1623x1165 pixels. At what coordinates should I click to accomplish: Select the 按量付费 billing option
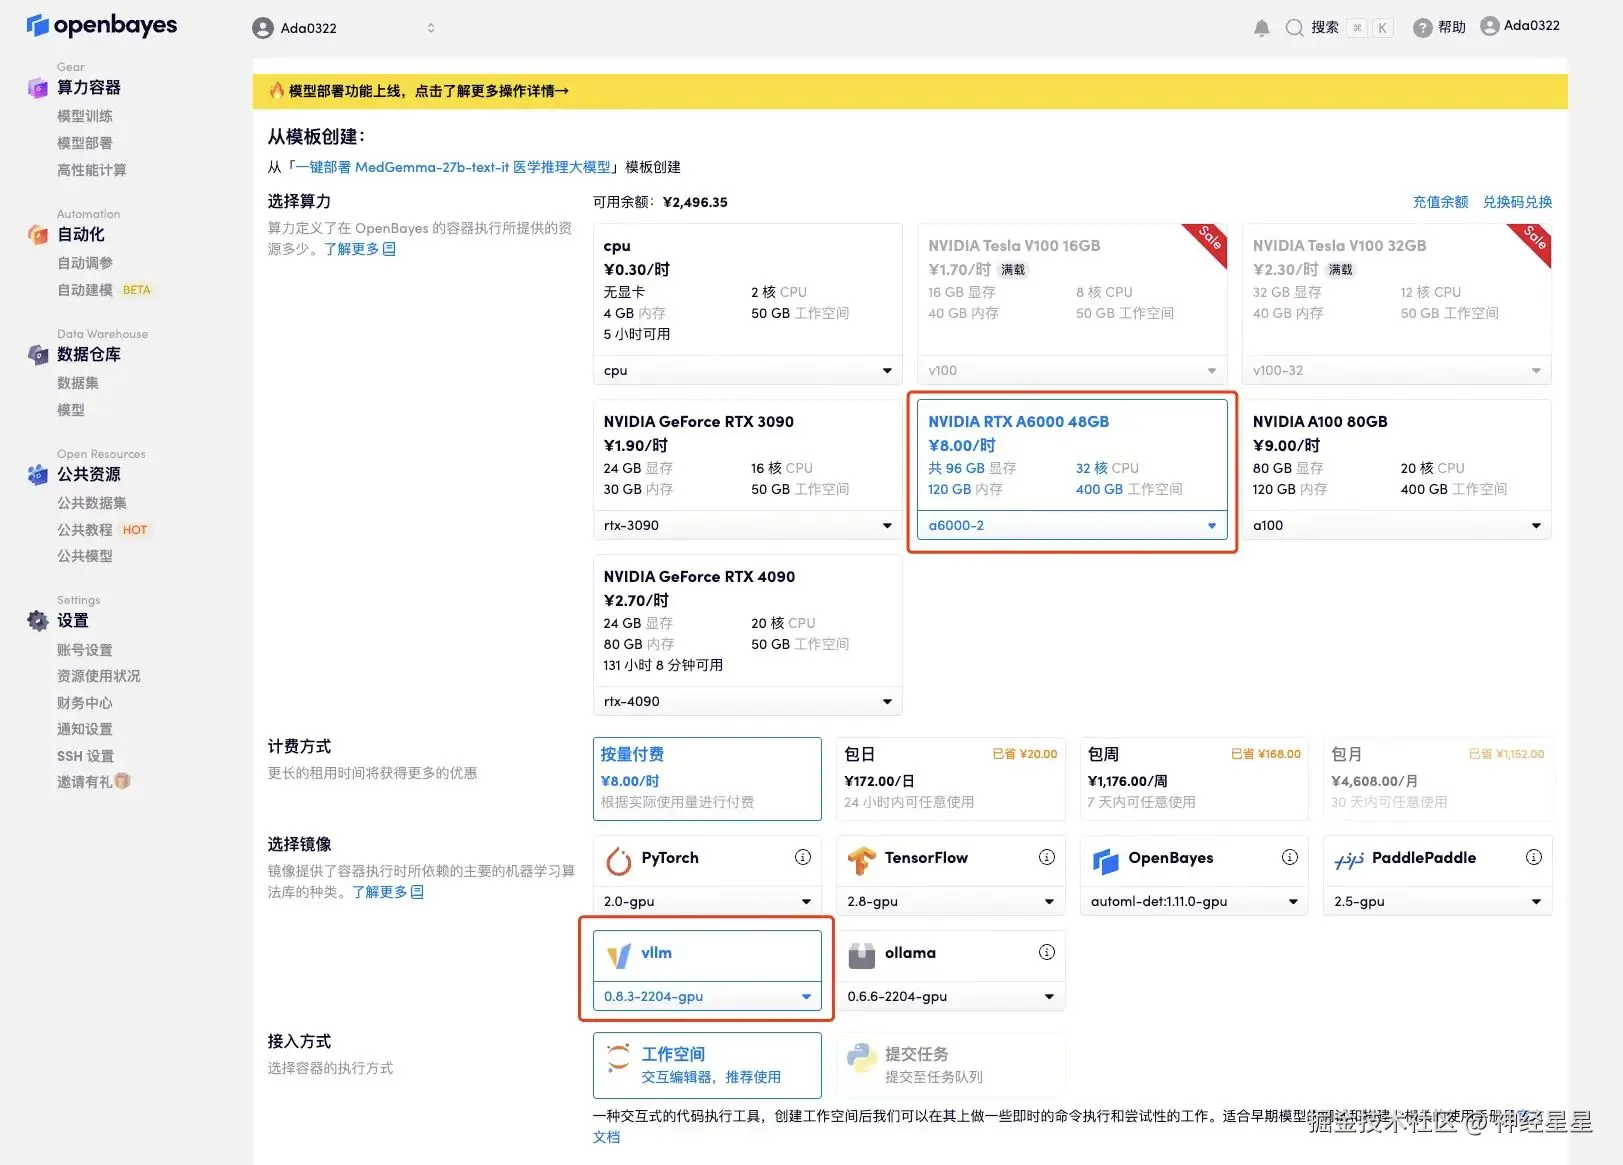(707, 779)
